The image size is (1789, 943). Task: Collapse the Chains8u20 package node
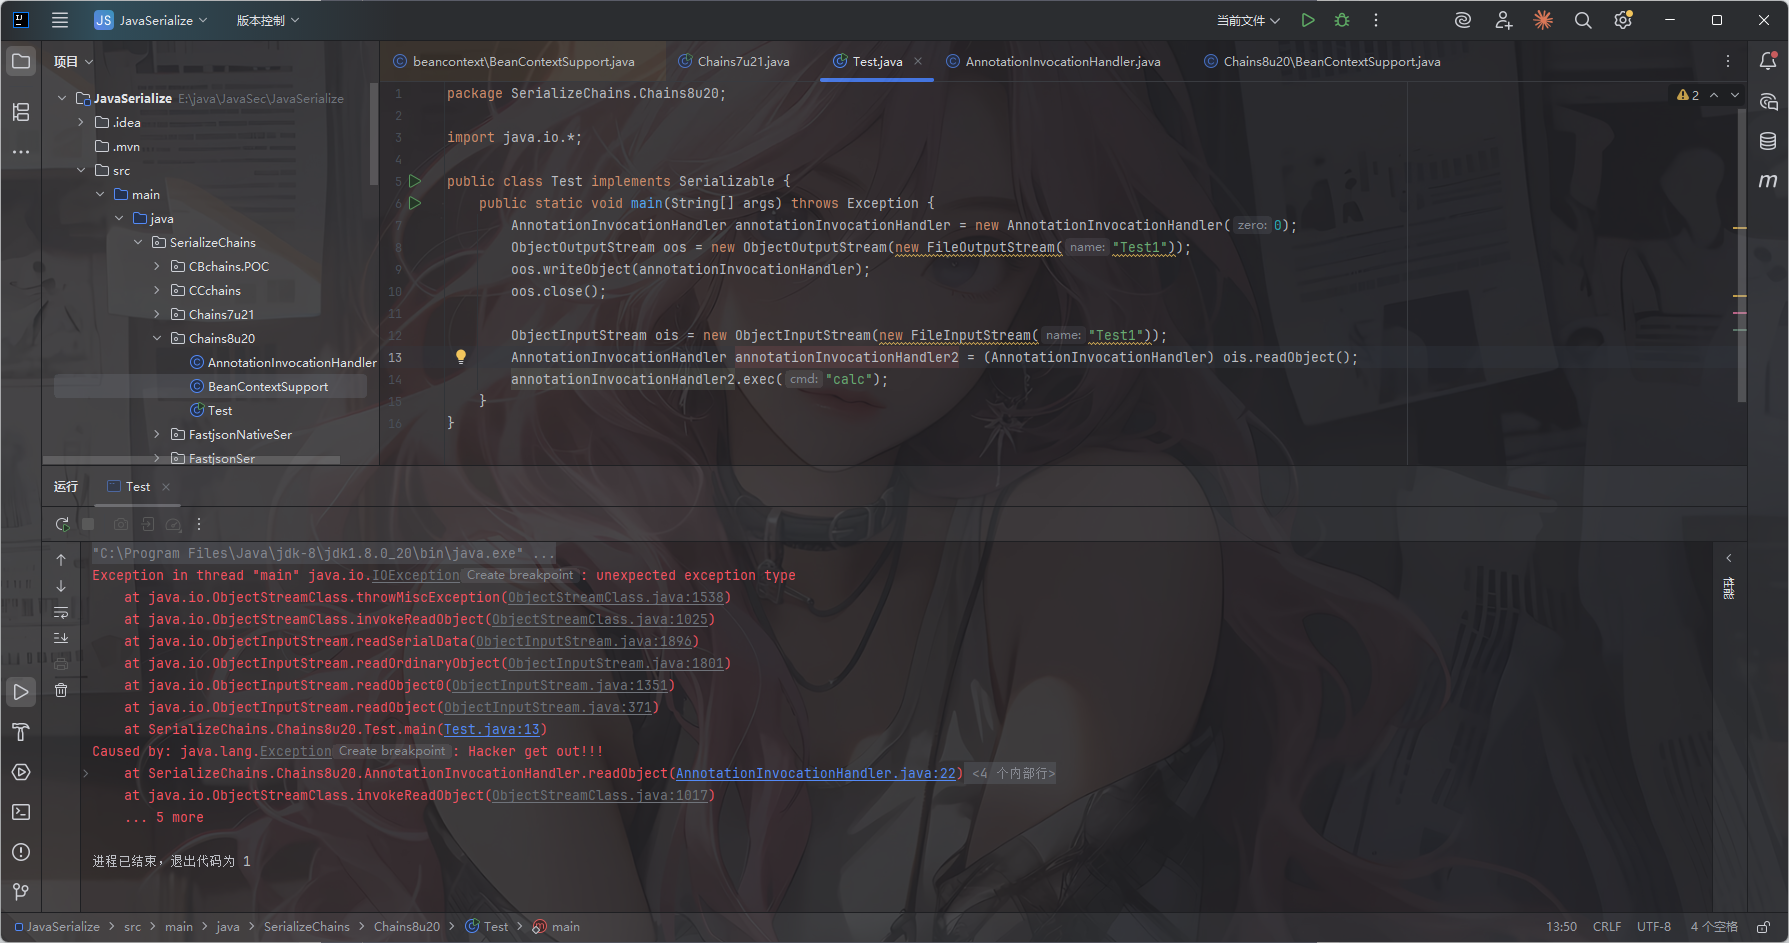(x=157, y=339)
